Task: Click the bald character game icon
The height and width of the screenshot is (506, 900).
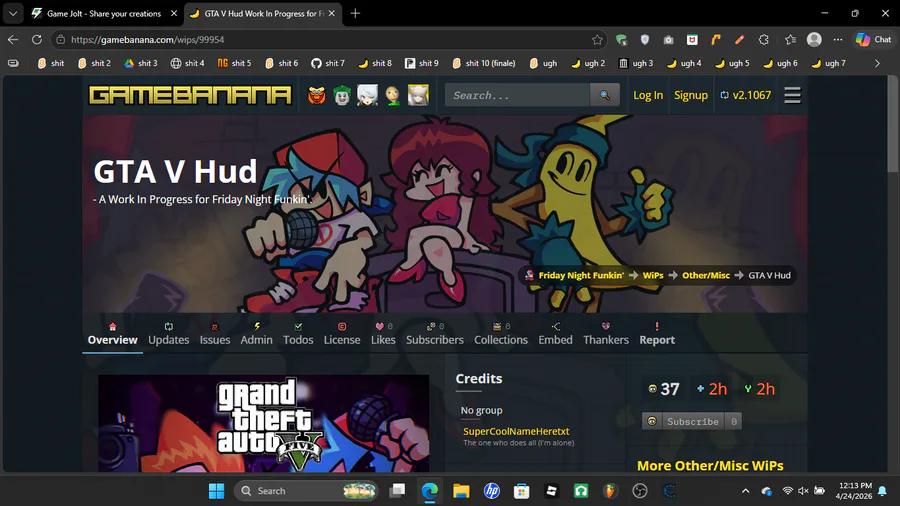Action: [393, 95]
